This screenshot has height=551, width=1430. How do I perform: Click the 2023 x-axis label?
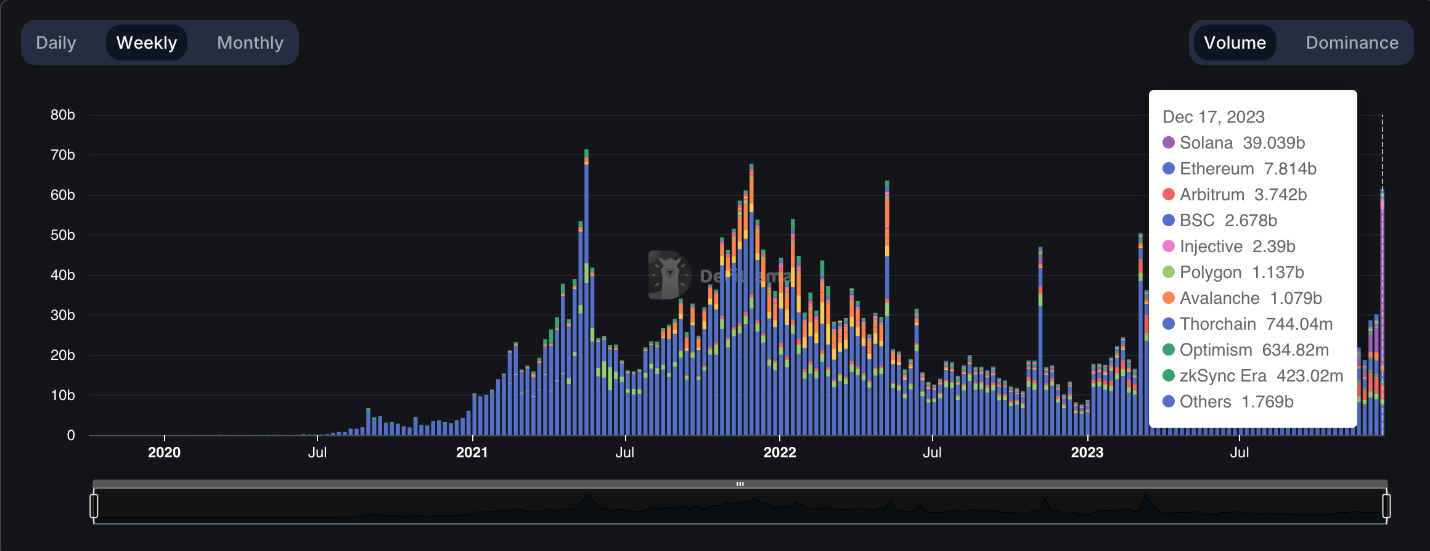point(1087,453)
